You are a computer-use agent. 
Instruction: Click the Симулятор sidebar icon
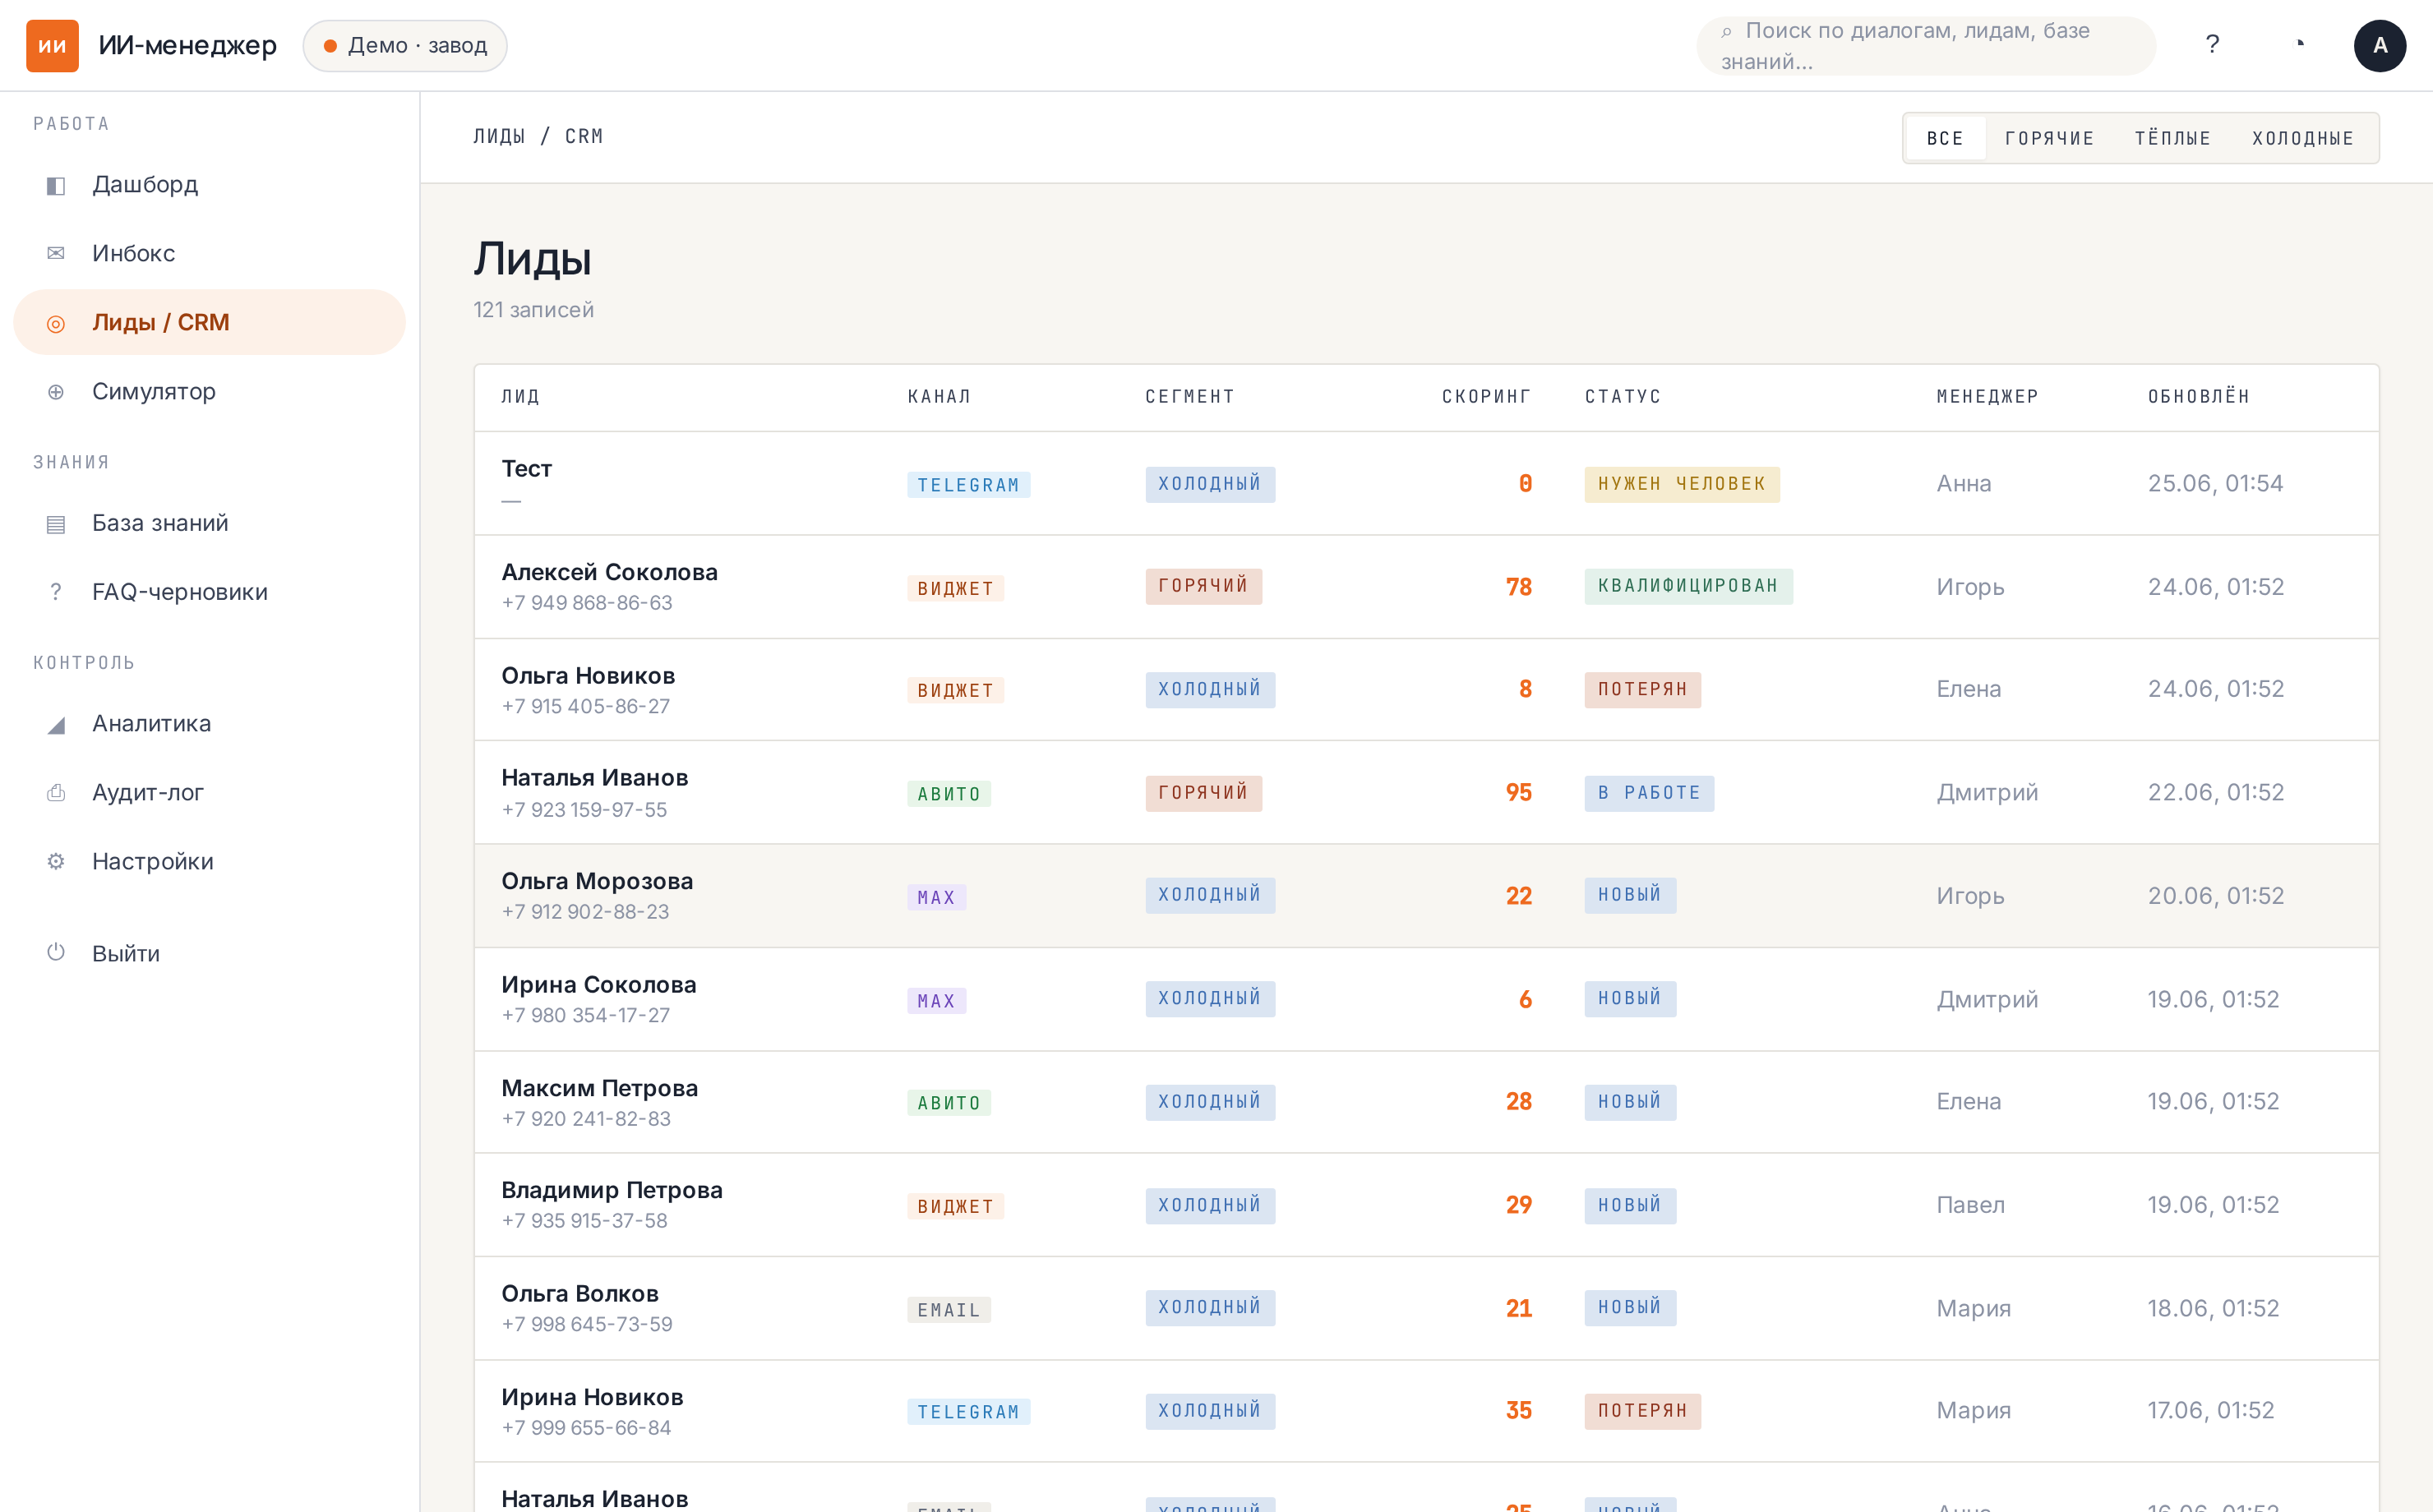click(56, 392)
